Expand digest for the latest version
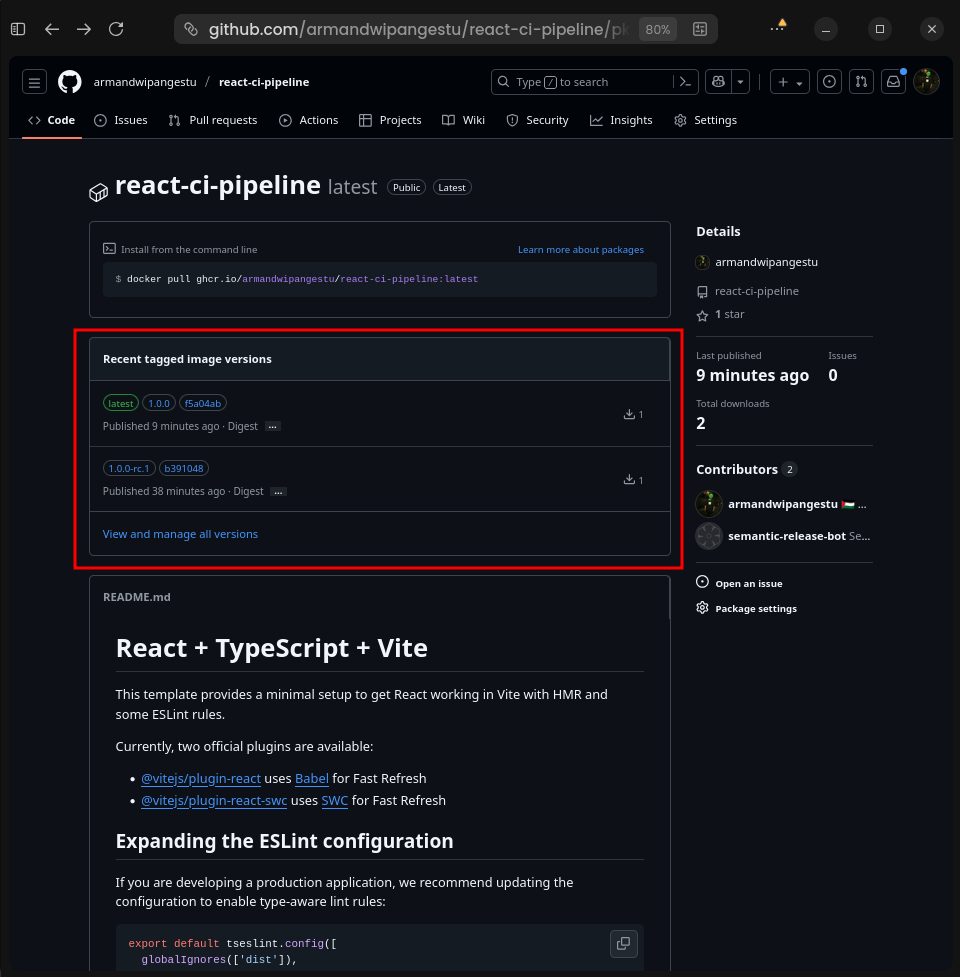960x977 pixels. click(272, 427)
